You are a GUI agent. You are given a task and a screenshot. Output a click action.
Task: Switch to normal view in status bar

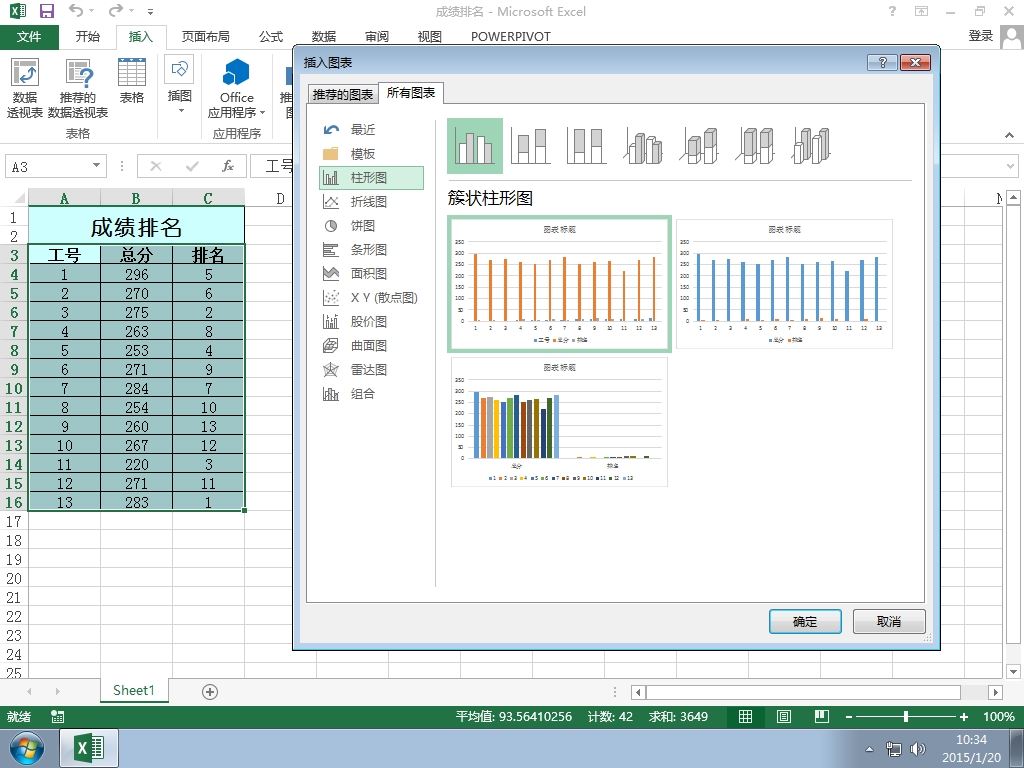point(746,717)
